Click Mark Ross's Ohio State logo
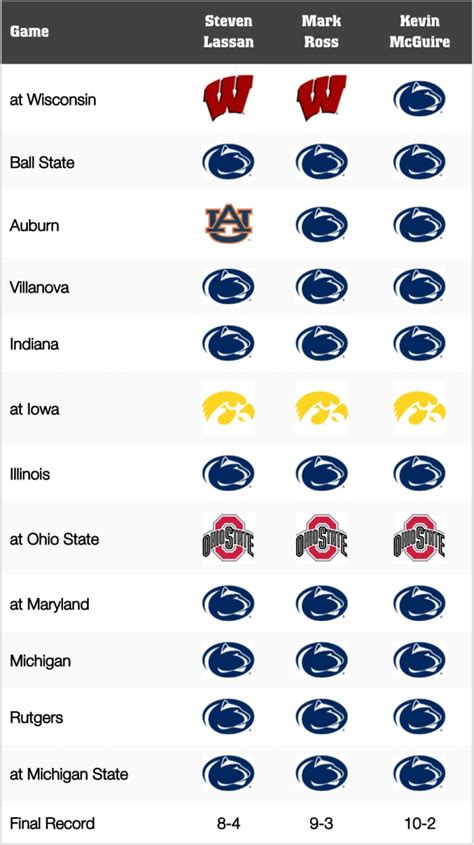 322,537
